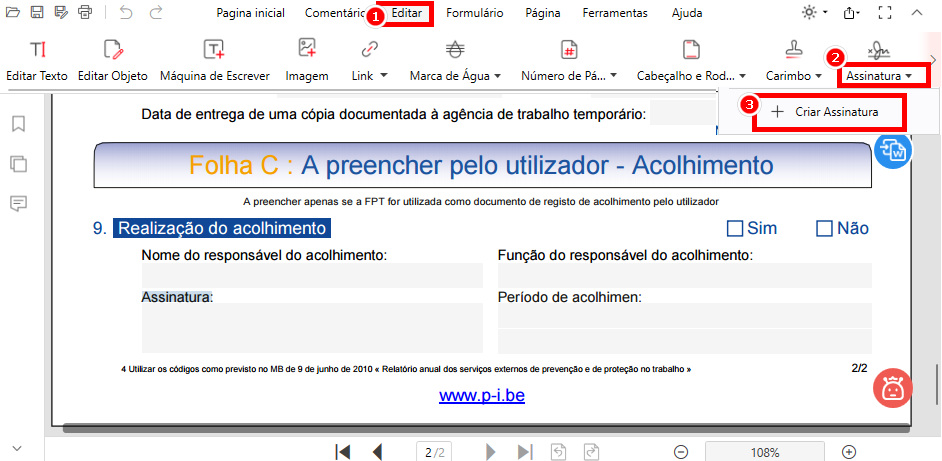Switch to the Editar tab
Viewport: 942px width, 461px height.
407,13
